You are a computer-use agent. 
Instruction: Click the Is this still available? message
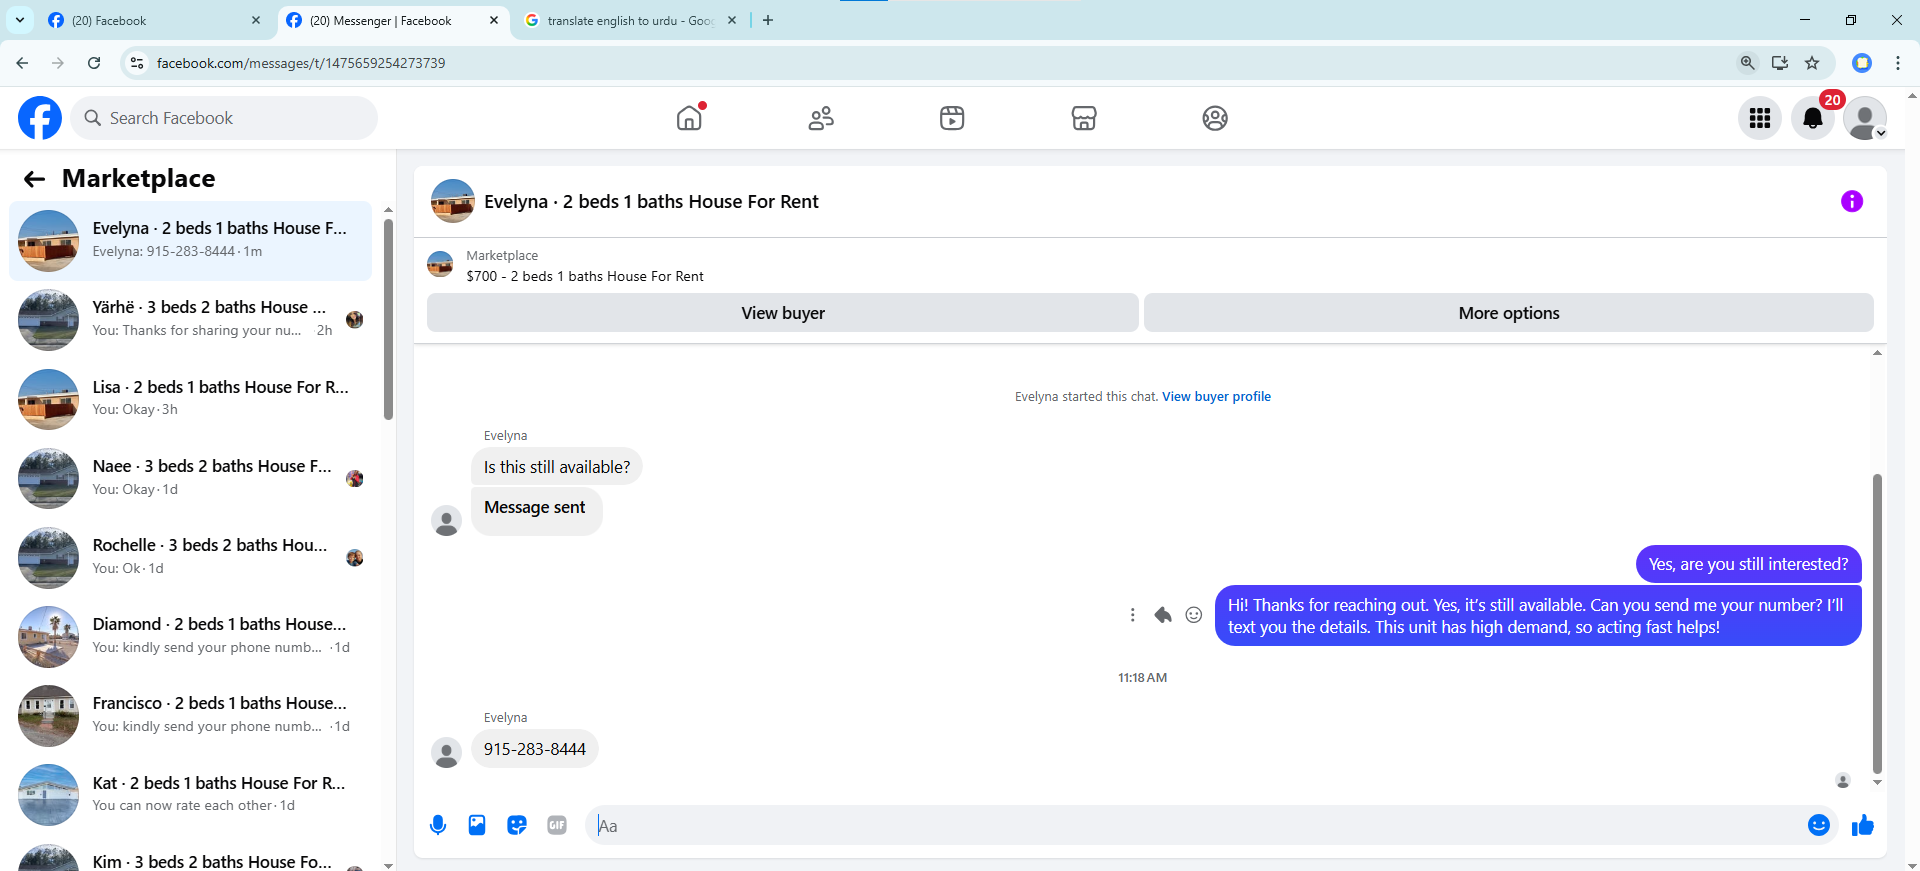click(x=557, y=467)
